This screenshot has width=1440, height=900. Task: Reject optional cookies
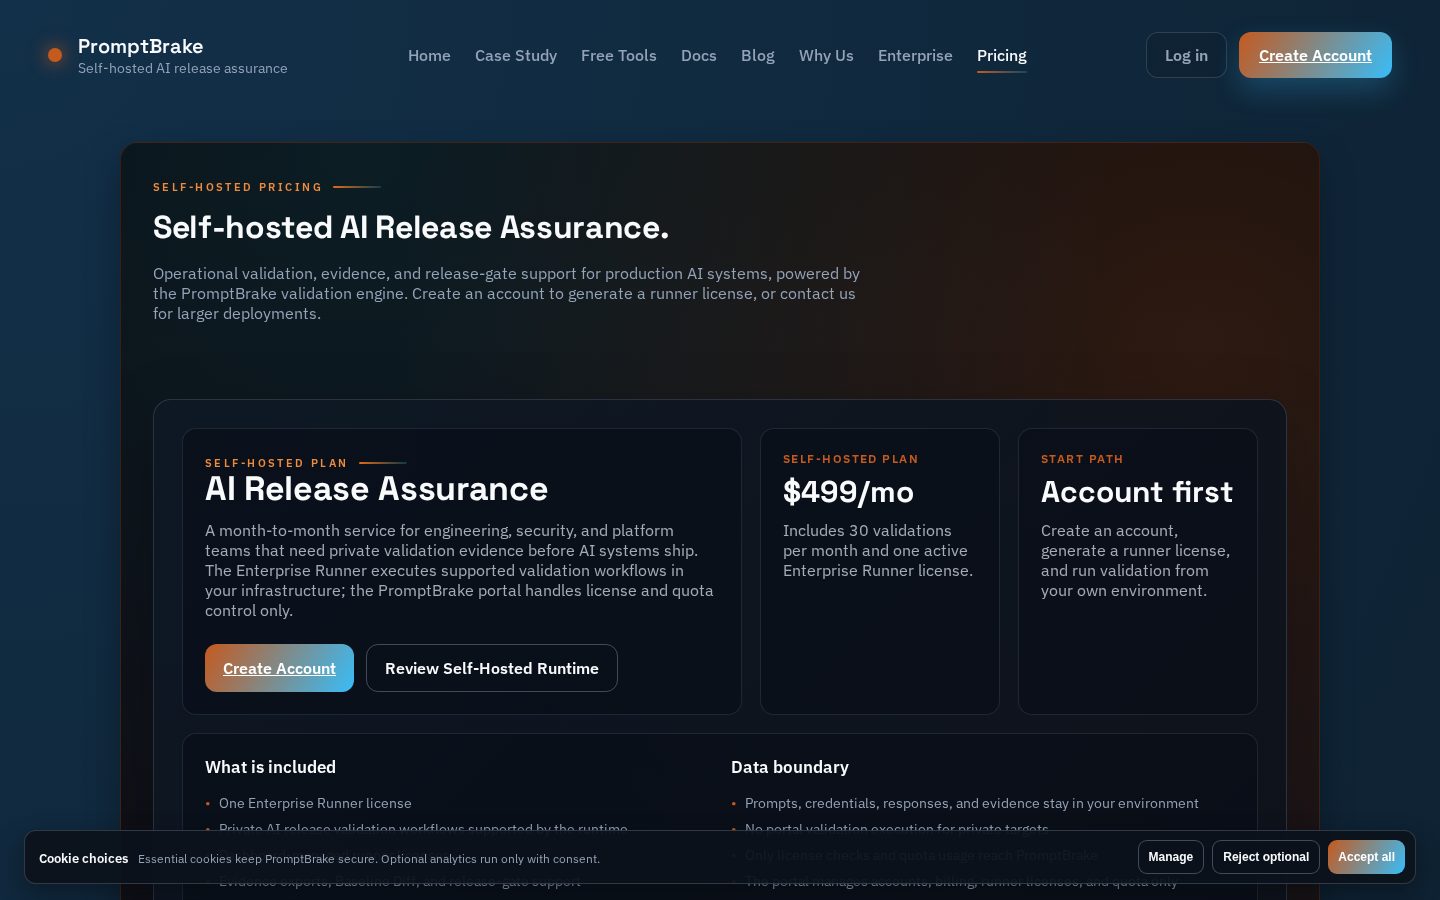tap(1266, 857)
